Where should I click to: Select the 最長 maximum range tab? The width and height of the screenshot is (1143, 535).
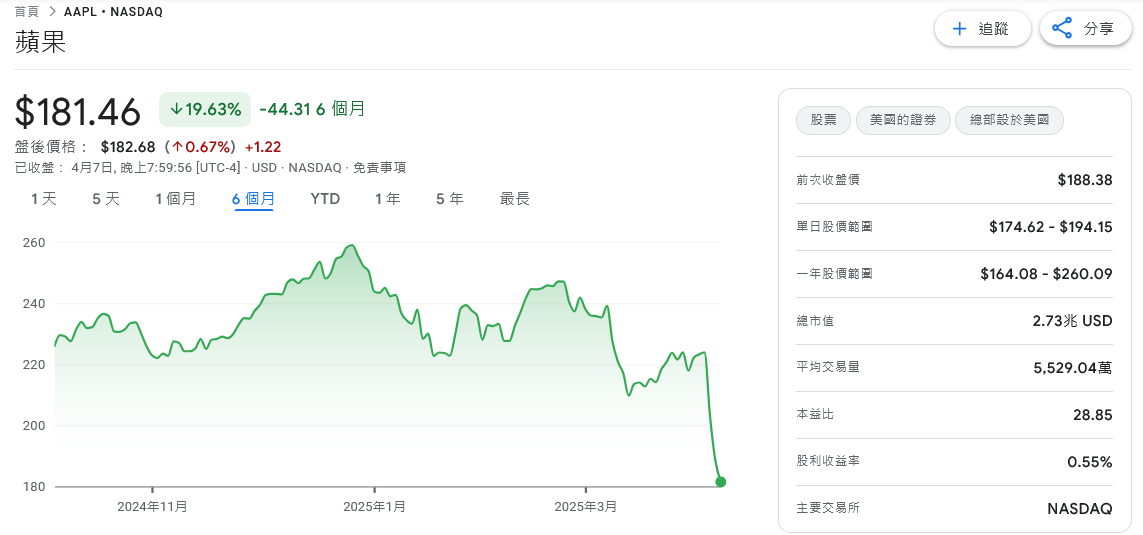(515, 198)
